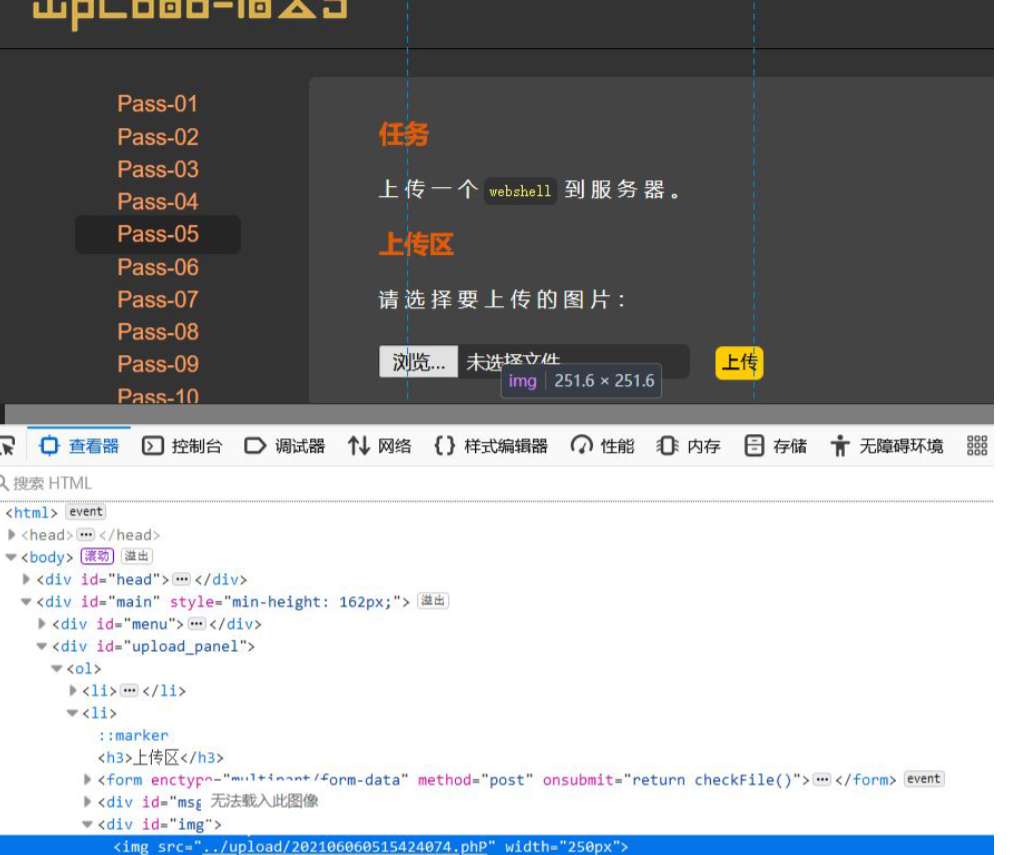Screen dimensions: 1014x855
Task: Open the 网络 network panel
Action: [x=379, y=446]
